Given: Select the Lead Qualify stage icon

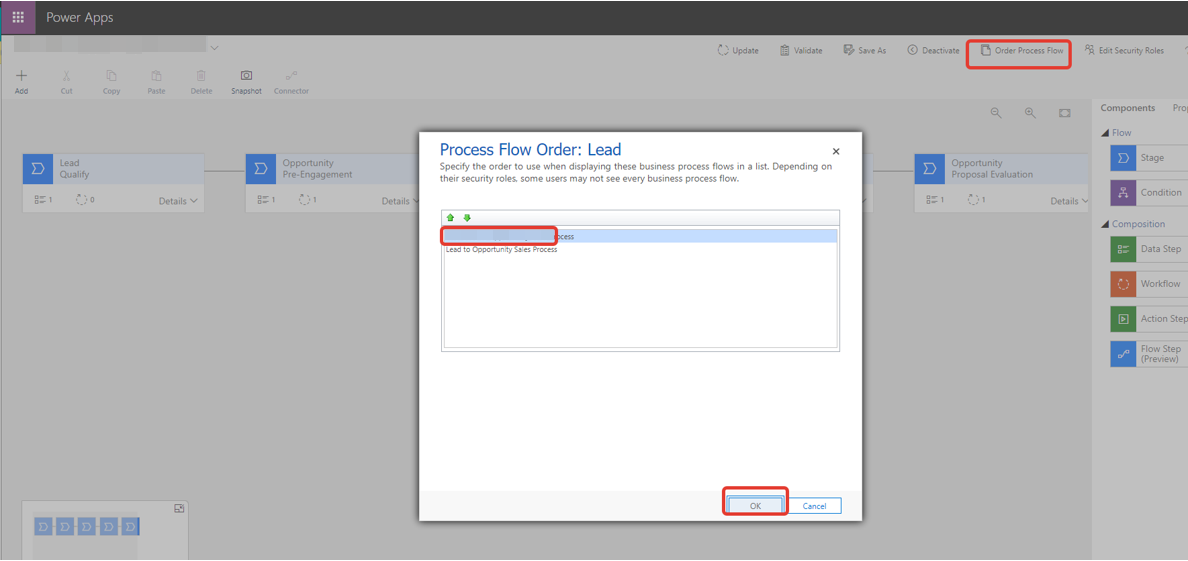Looking at the screenshot, I should pos(38,168).
